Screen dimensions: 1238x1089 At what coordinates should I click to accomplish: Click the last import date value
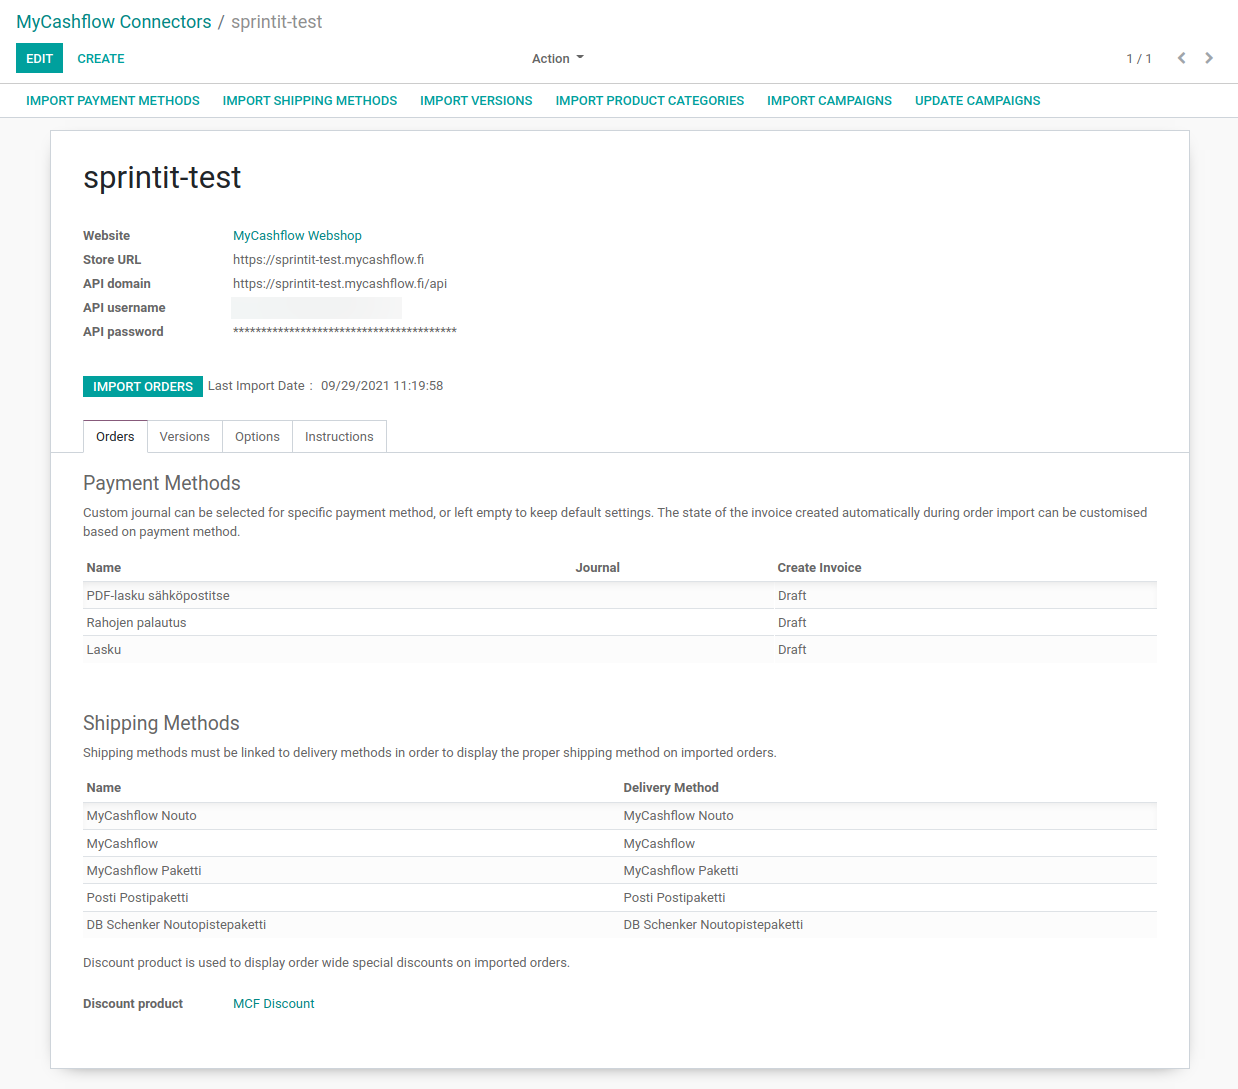[382, 386]
